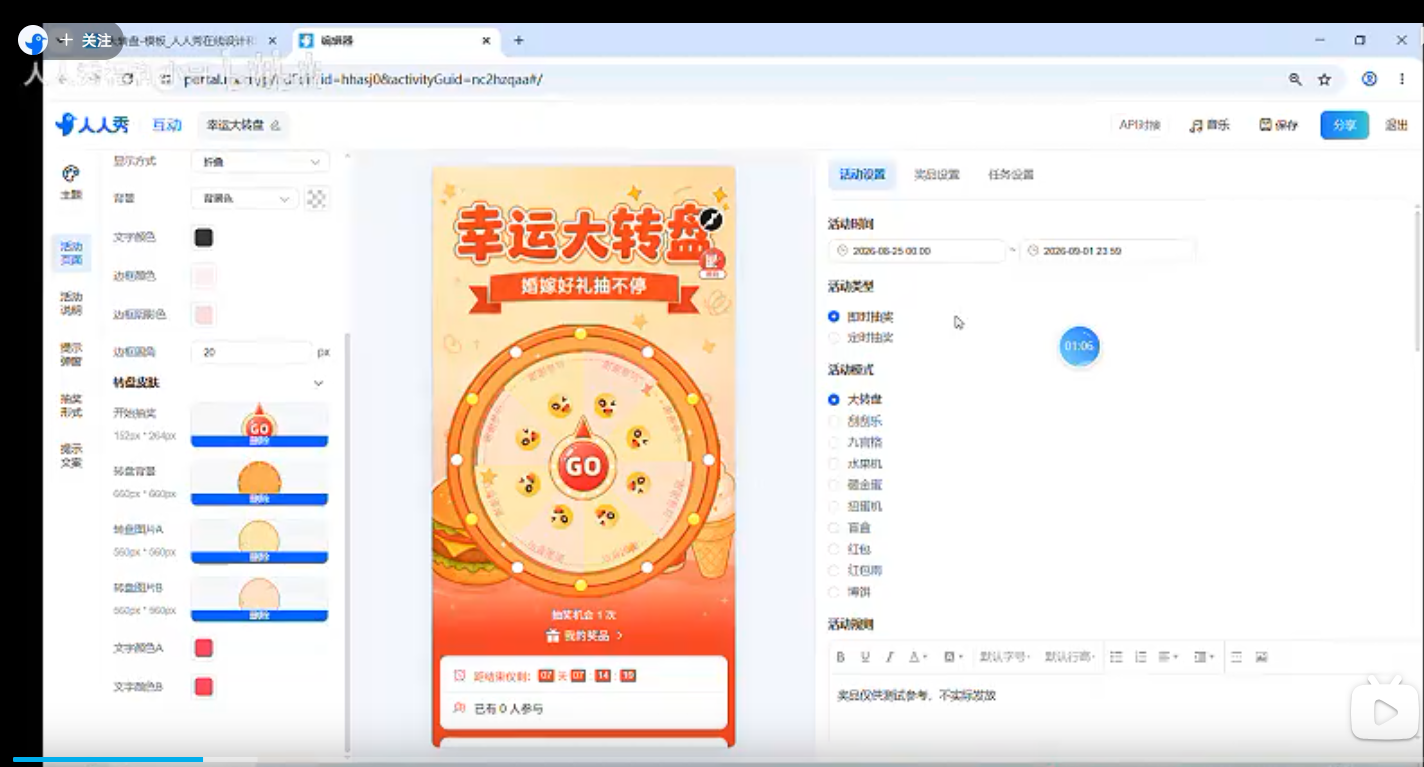Click the pencil edit icon on banner
This screenshot has width=1424, height=767.
pyautogui.click(x=711, y=221)
